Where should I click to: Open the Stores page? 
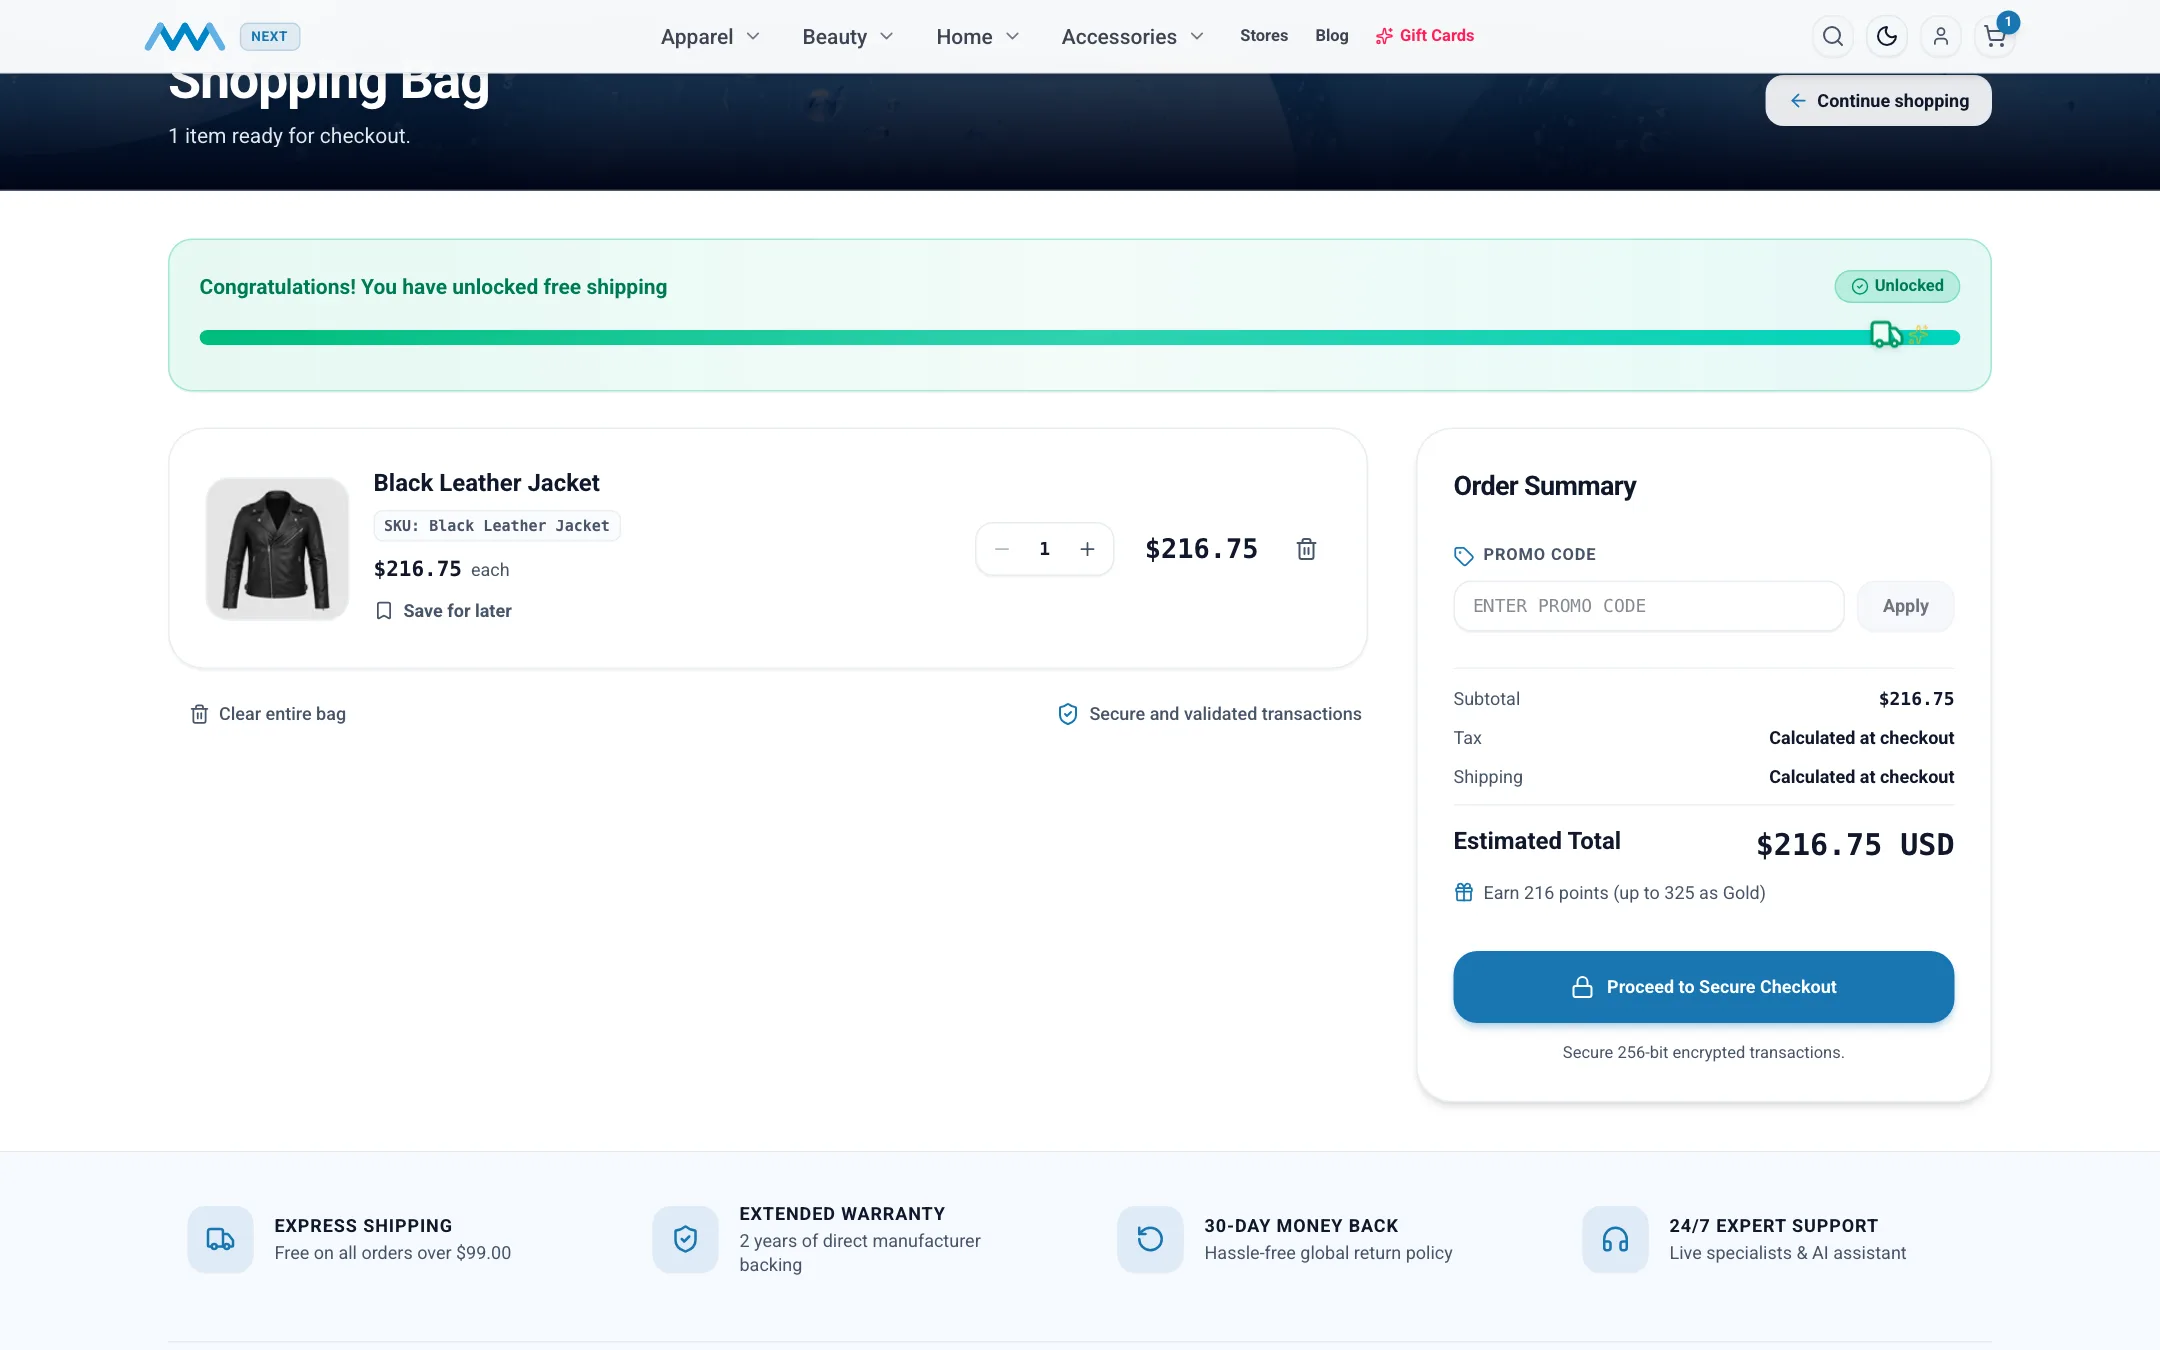(x=1264, y=36)
